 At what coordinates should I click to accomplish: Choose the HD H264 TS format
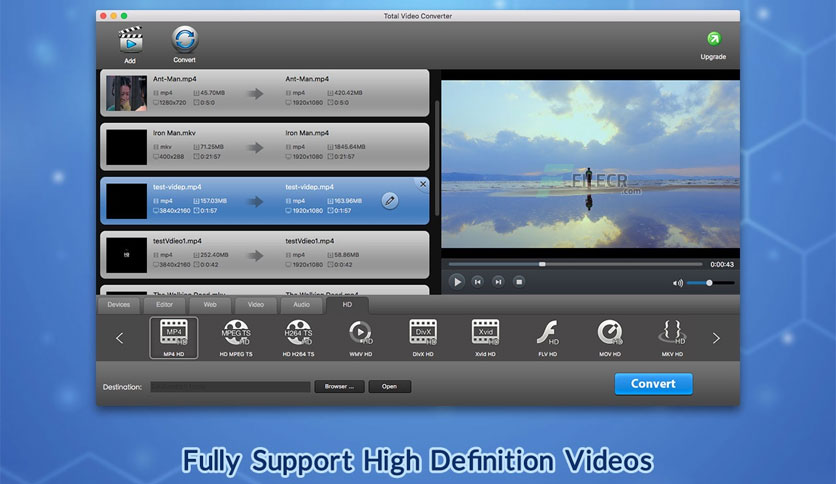click(x=299, y=337)
